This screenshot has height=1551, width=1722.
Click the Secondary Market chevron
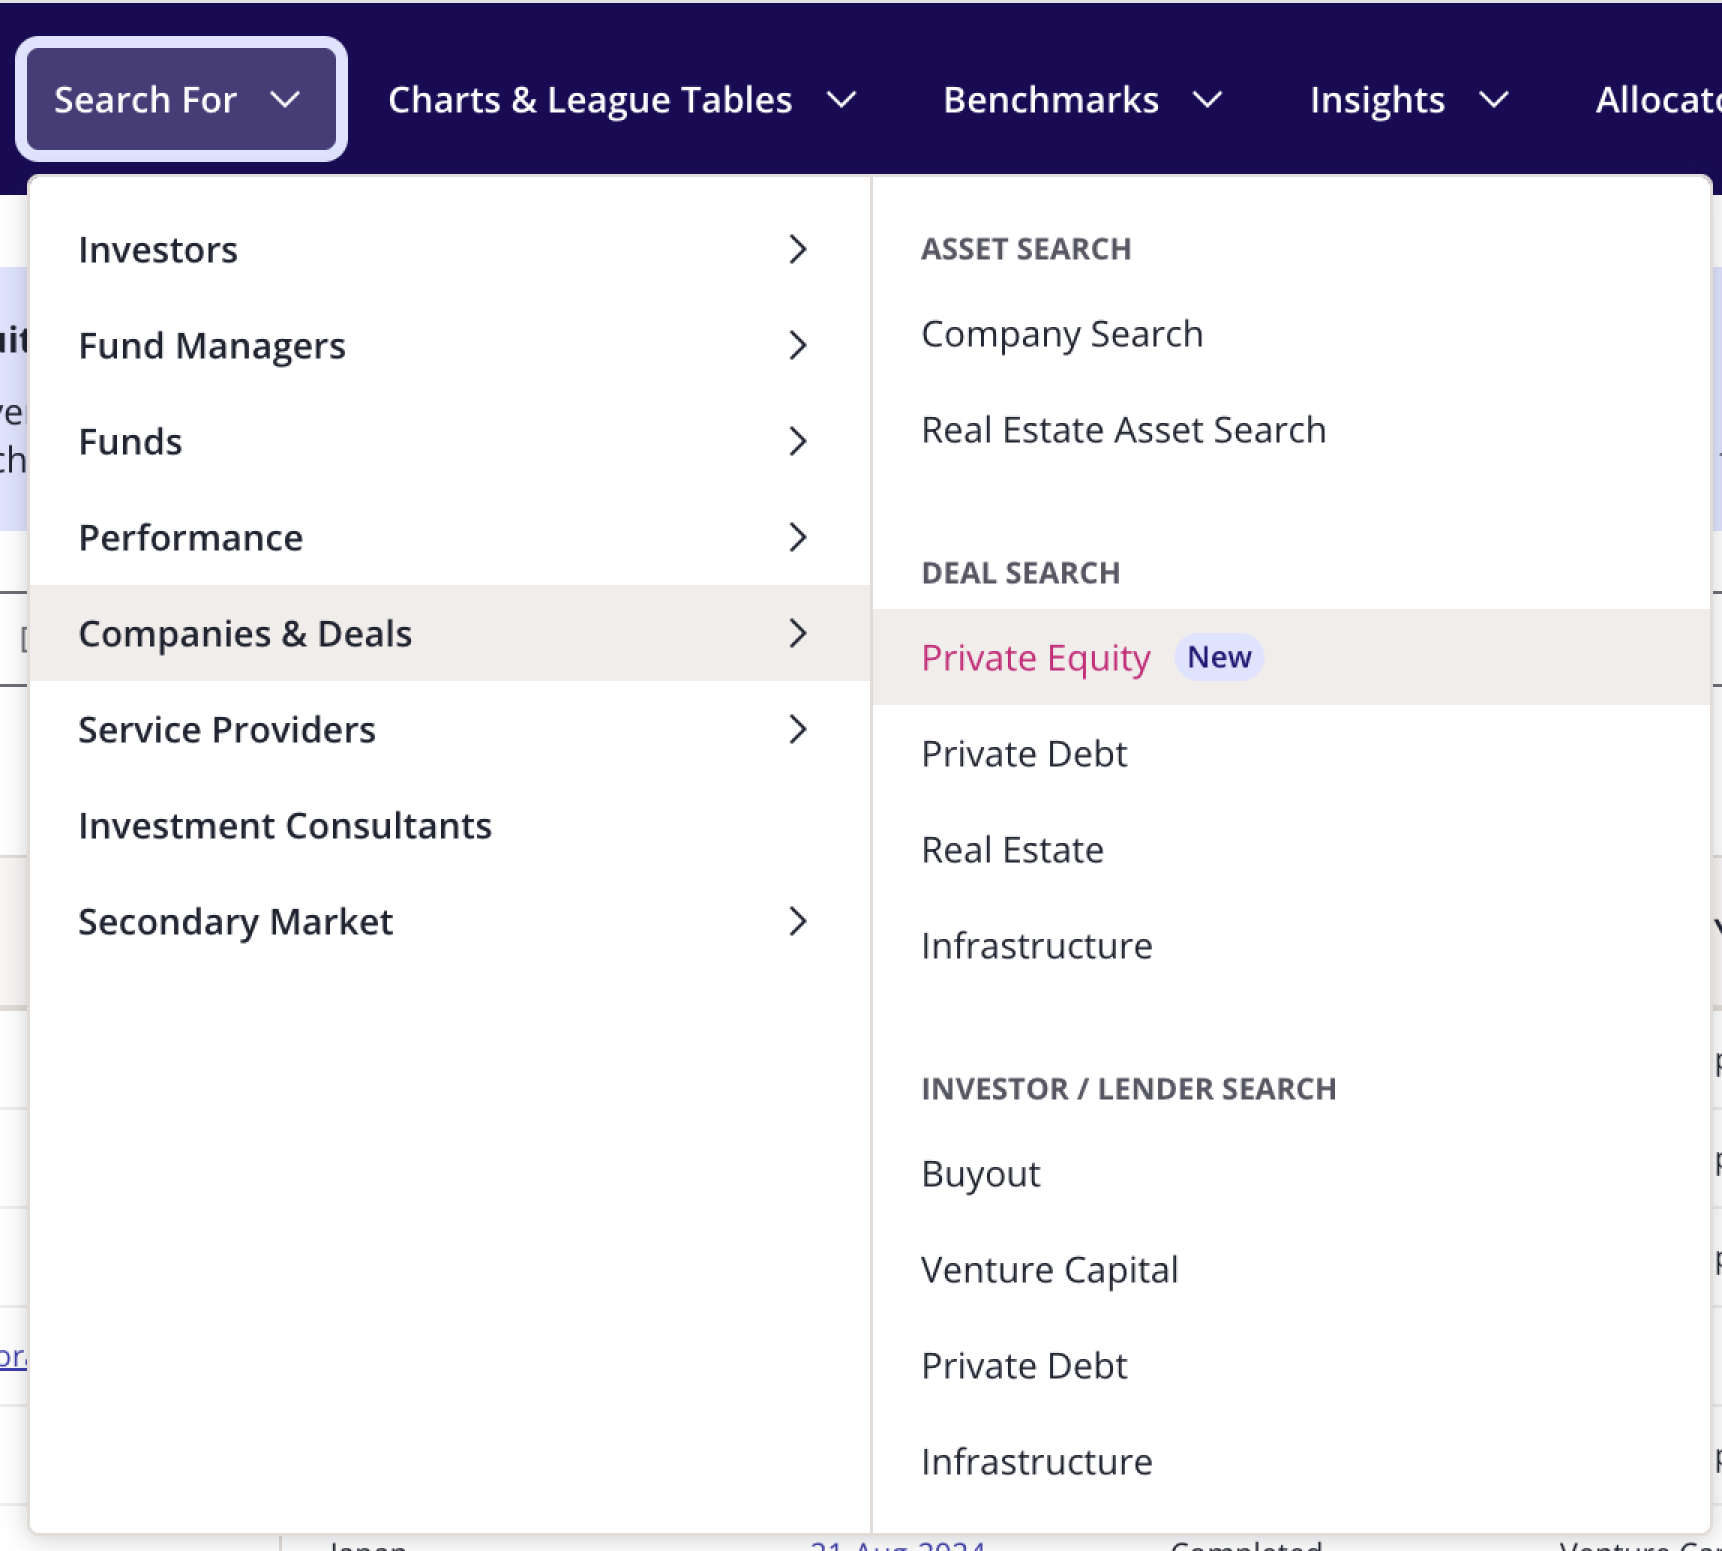[x=797, y=922]
